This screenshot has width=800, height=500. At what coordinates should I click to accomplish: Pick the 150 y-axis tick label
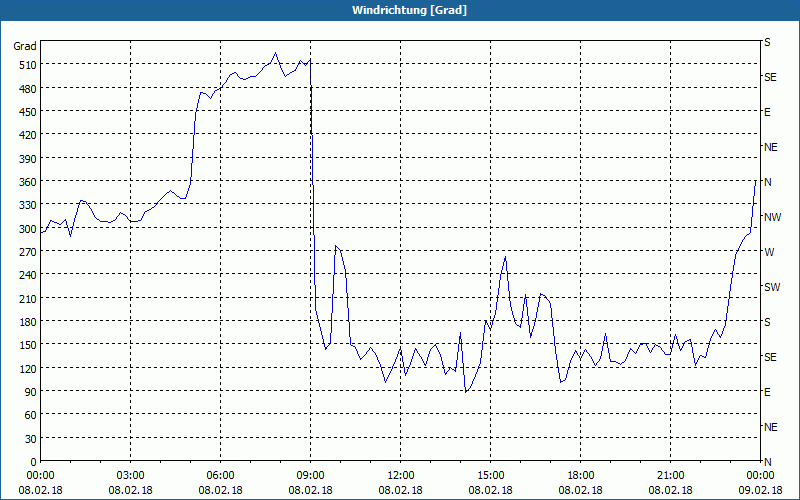(x=28, y=344)
